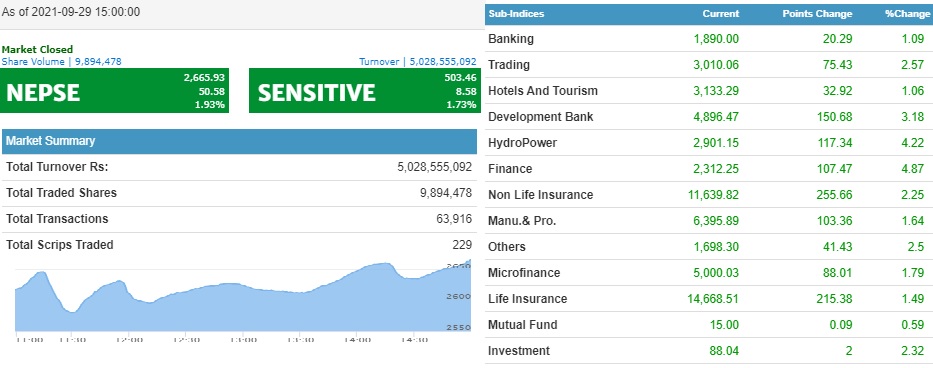Select the Share Volume 9,894,478 text
This screenshot has width=933, height=368.
tap(62, 61)
